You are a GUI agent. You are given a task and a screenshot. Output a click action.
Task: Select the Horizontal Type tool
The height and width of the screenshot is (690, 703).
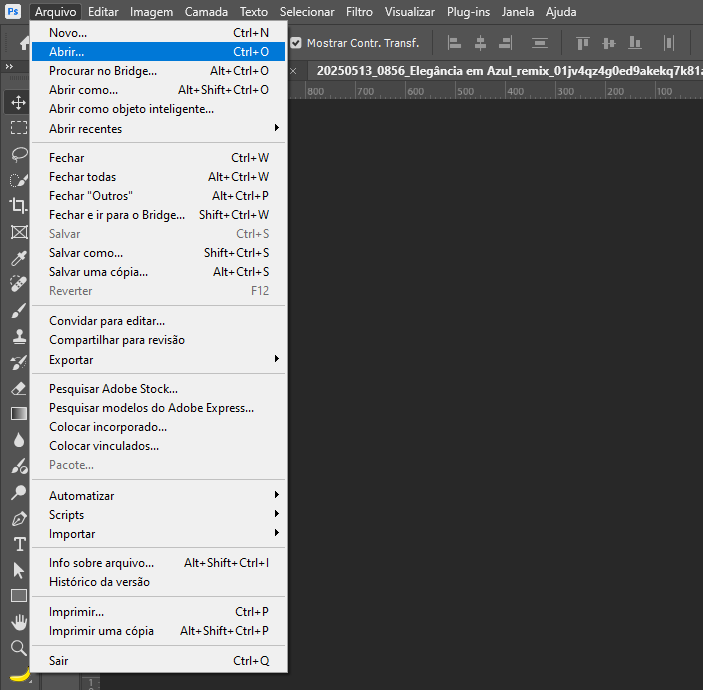pyautogui.click(x=18, y=544)
